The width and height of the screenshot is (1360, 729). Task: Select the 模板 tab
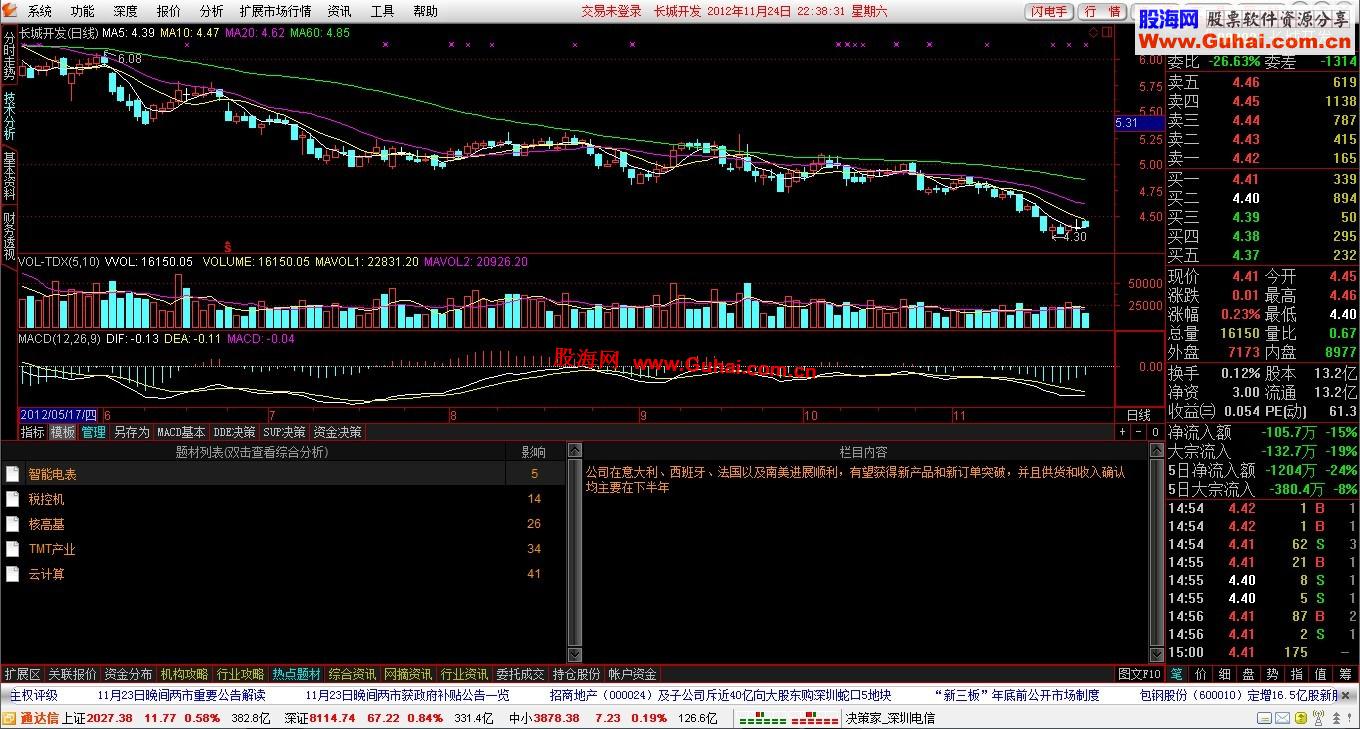point(63,432)
